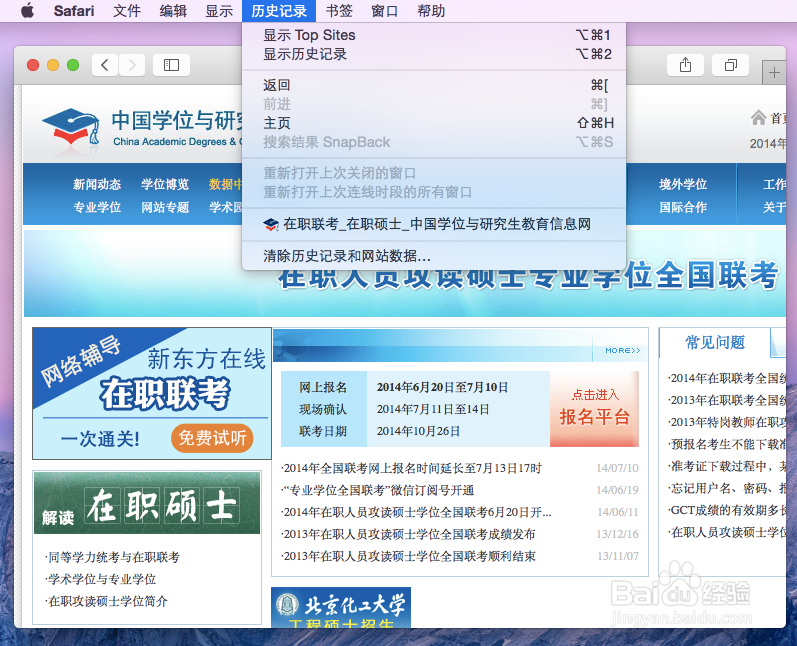The image size is (797, 646).
Task: Click date text 2014年10月26日
Action: [418, 431]
